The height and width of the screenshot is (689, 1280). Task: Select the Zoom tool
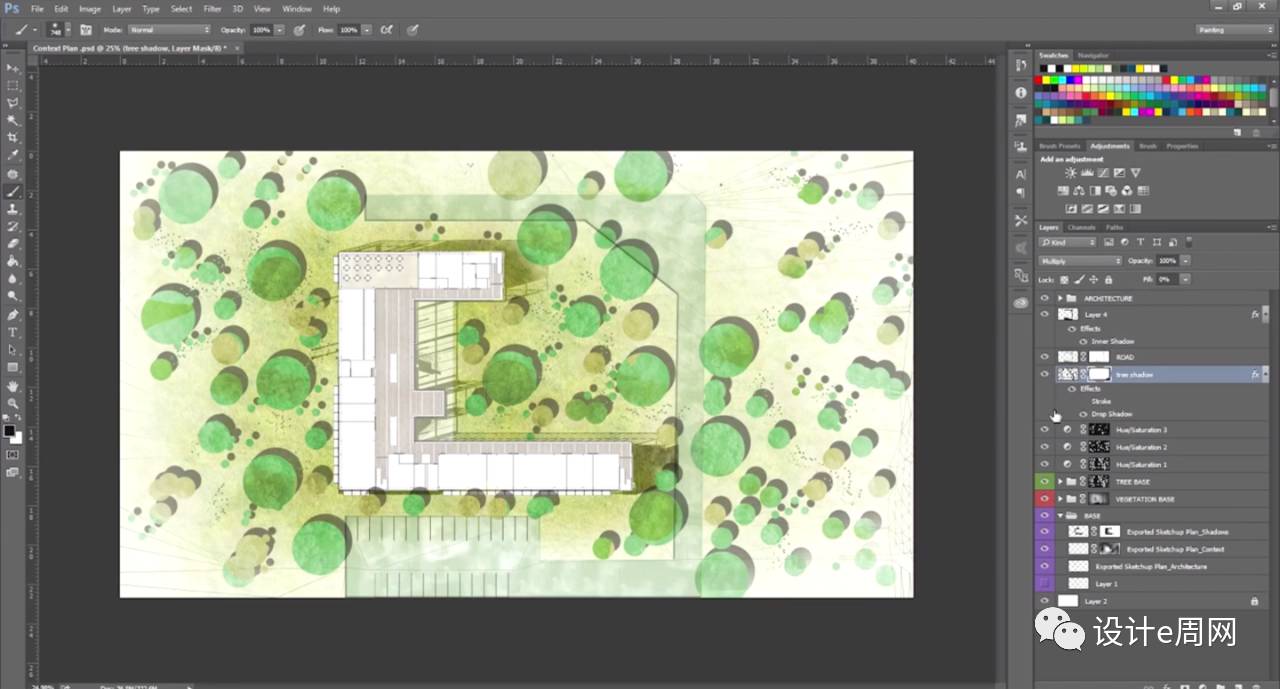click(13, 403)
